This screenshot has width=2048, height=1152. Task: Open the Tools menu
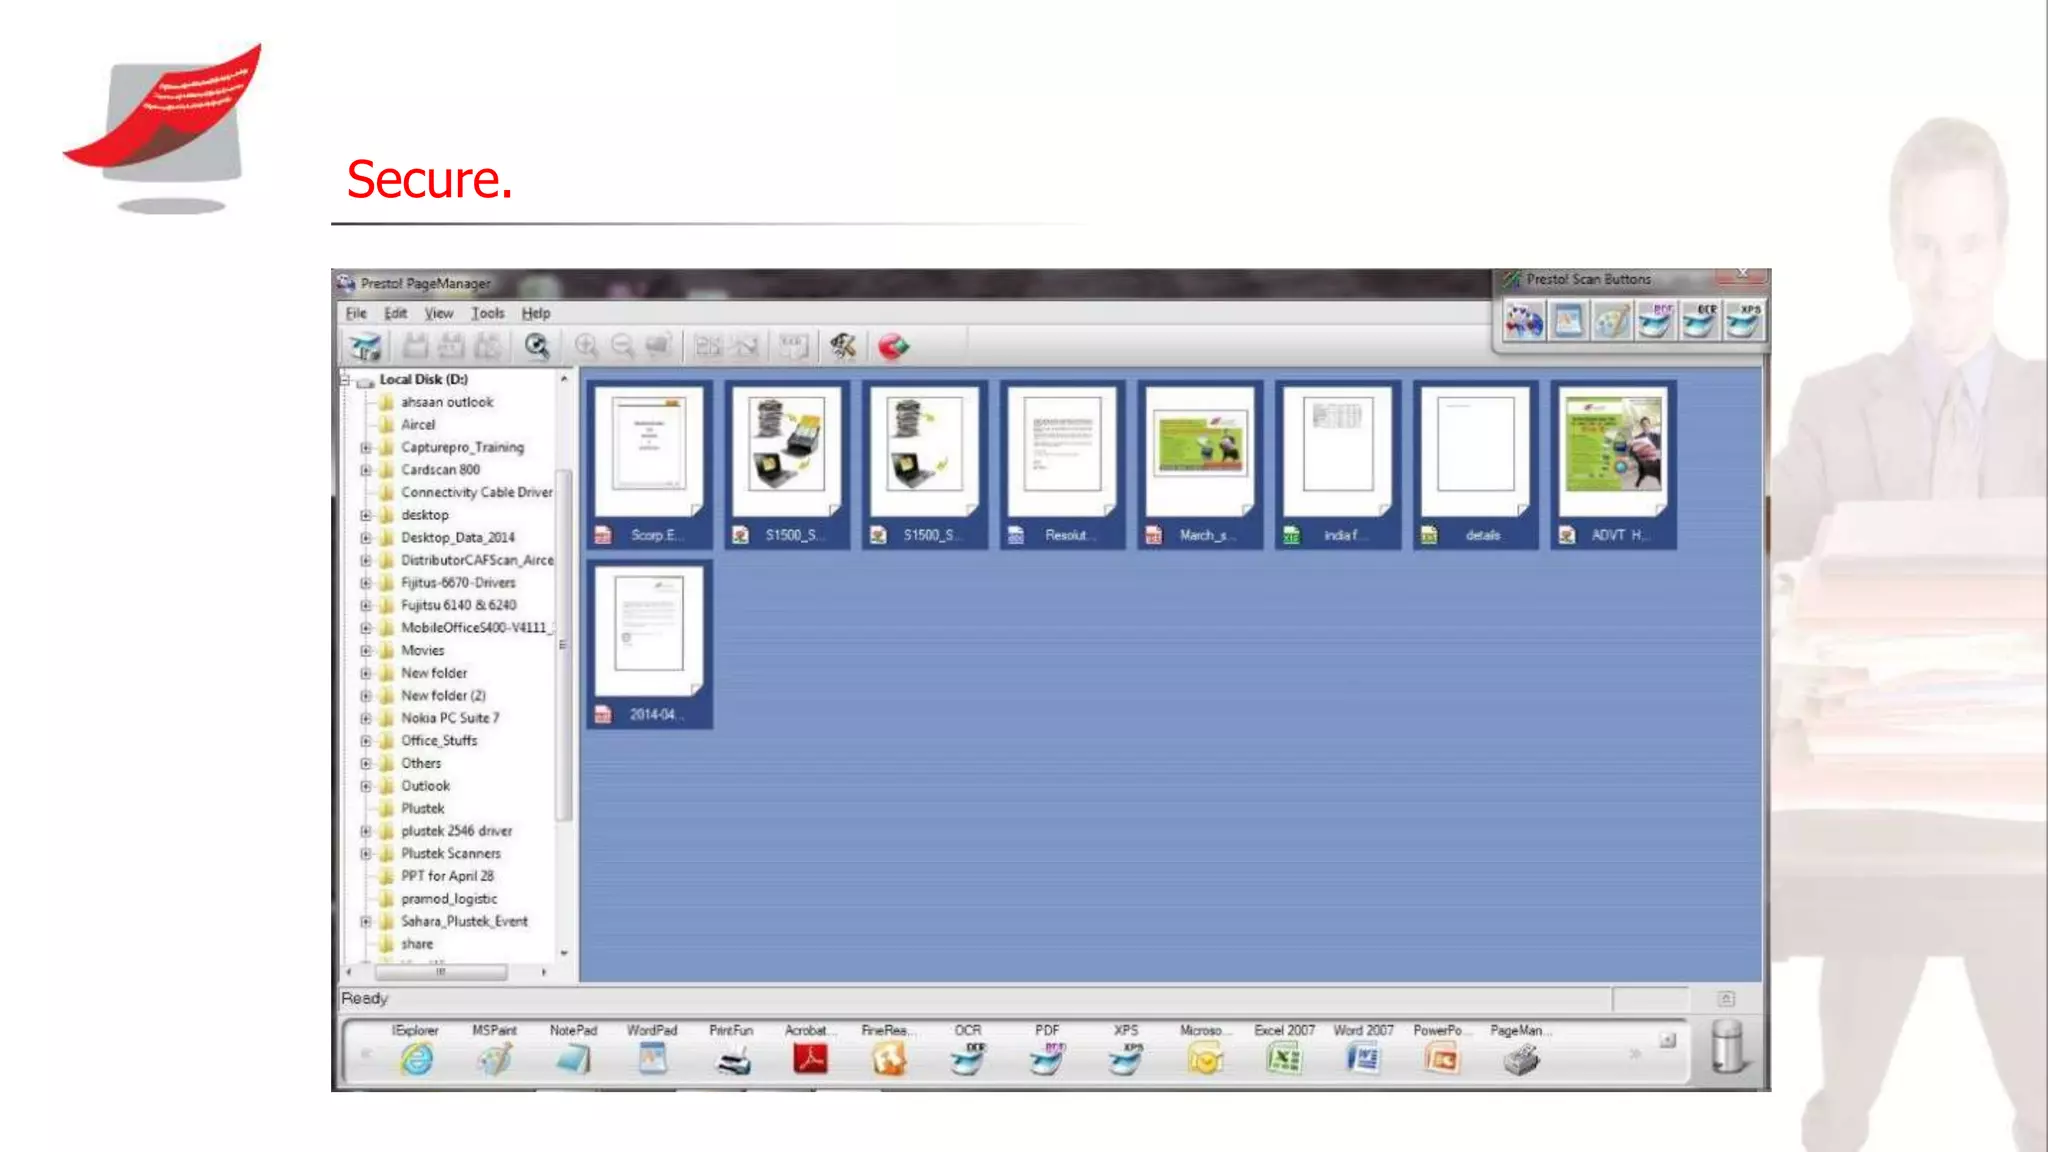pyautogui.click(x=487, y=313)
